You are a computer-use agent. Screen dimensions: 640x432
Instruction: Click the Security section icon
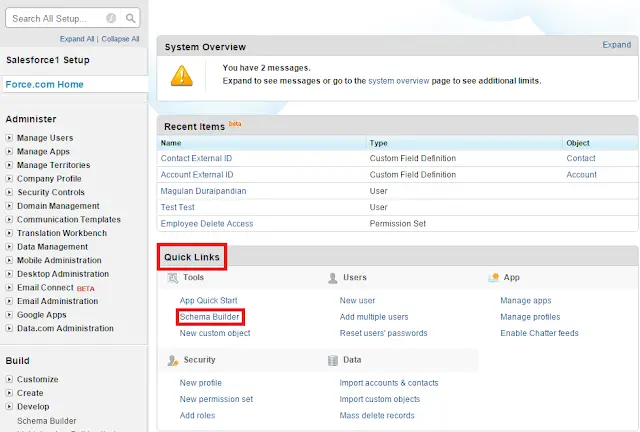[x=173, y=360]
